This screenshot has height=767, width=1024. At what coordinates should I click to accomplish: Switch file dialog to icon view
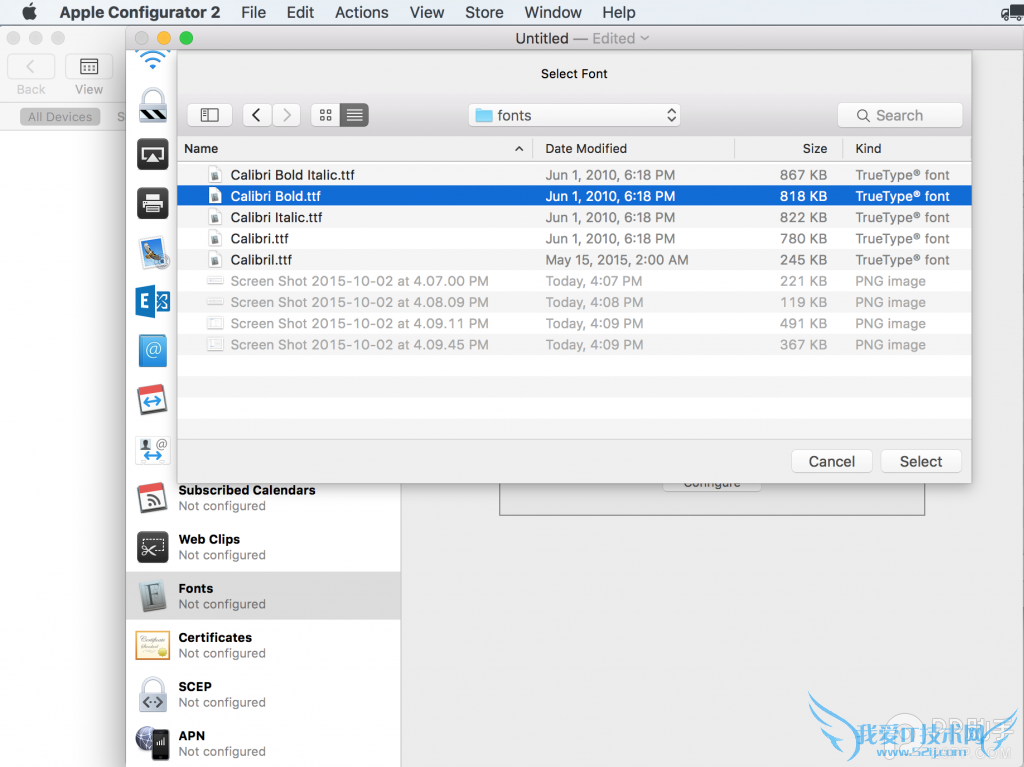pos(325,115)
